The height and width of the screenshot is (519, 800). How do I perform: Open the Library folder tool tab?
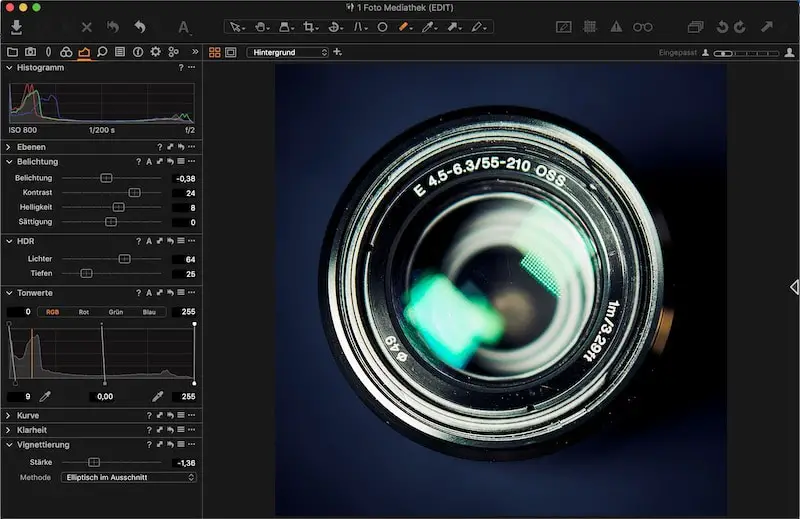pyautogui.click(x=12, y=52)
